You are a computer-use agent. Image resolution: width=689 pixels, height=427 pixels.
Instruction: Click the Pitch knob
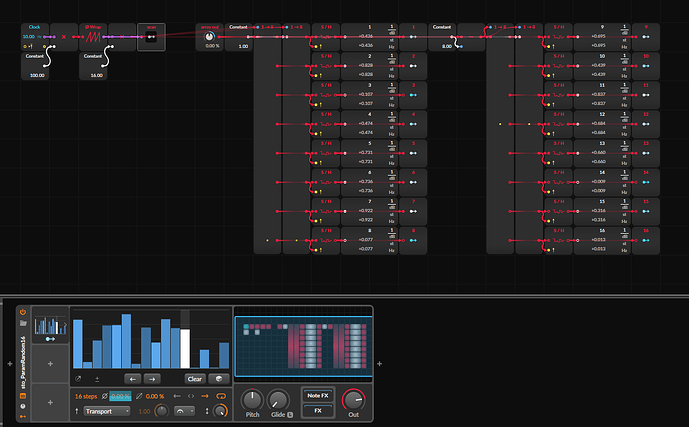pyautogui.click(x=251, y=398)
